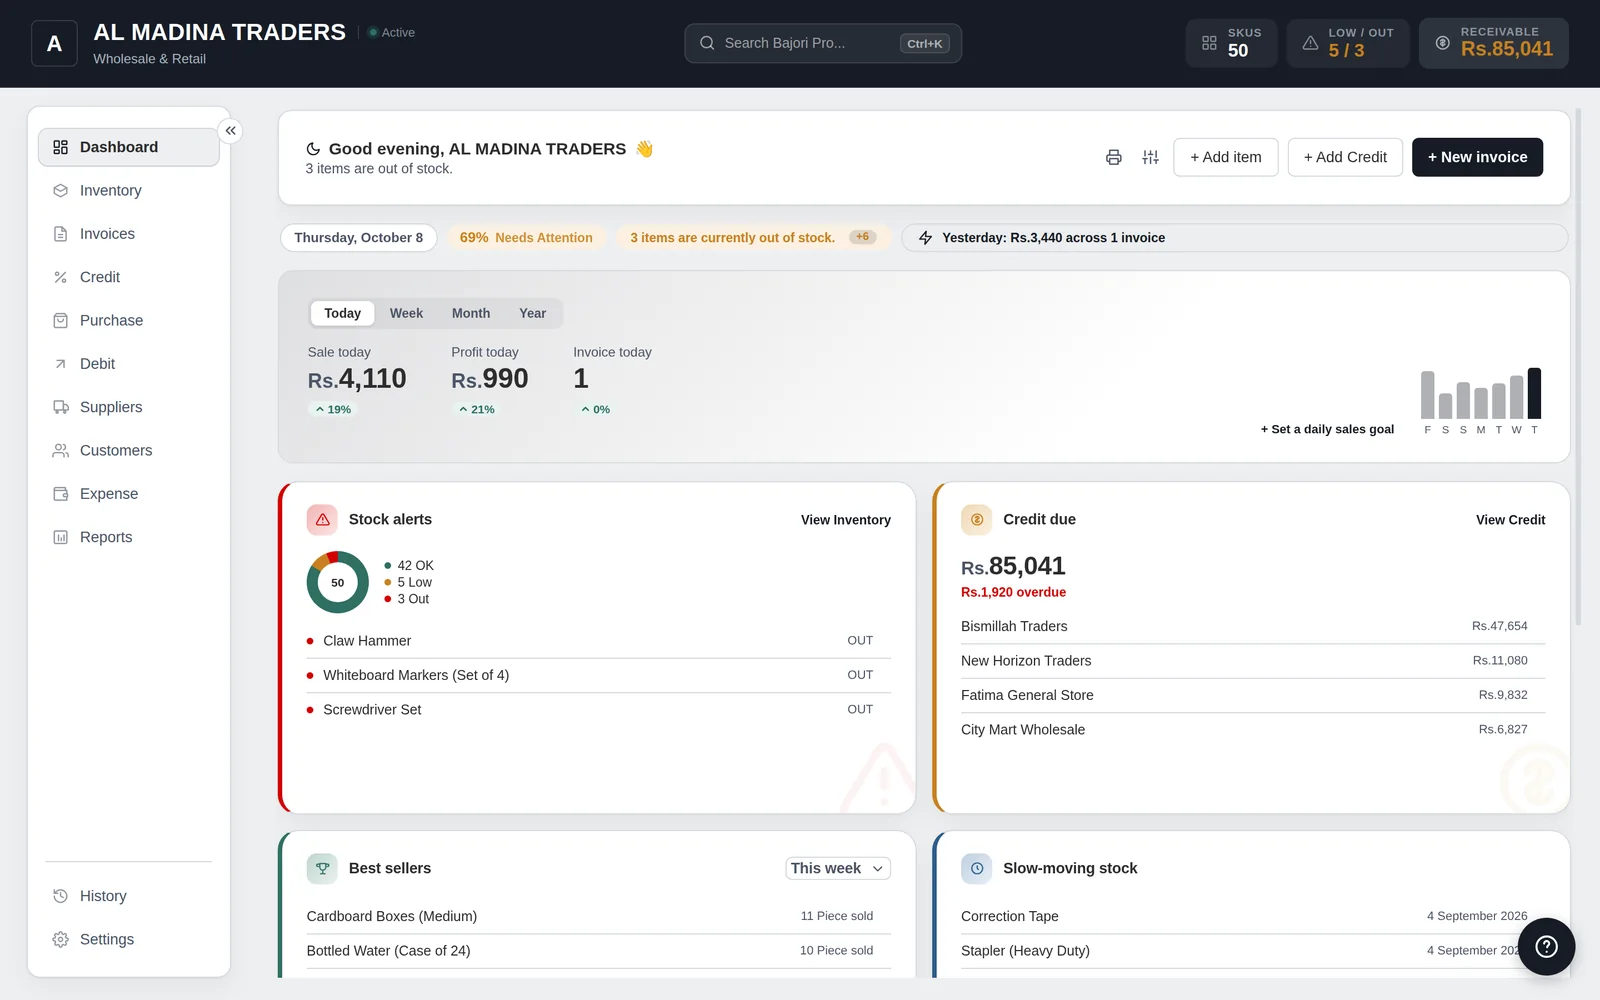Collapse the sidebar with double-chevron icon
The image size is (1600, 1000).
[x=230, y=131]
